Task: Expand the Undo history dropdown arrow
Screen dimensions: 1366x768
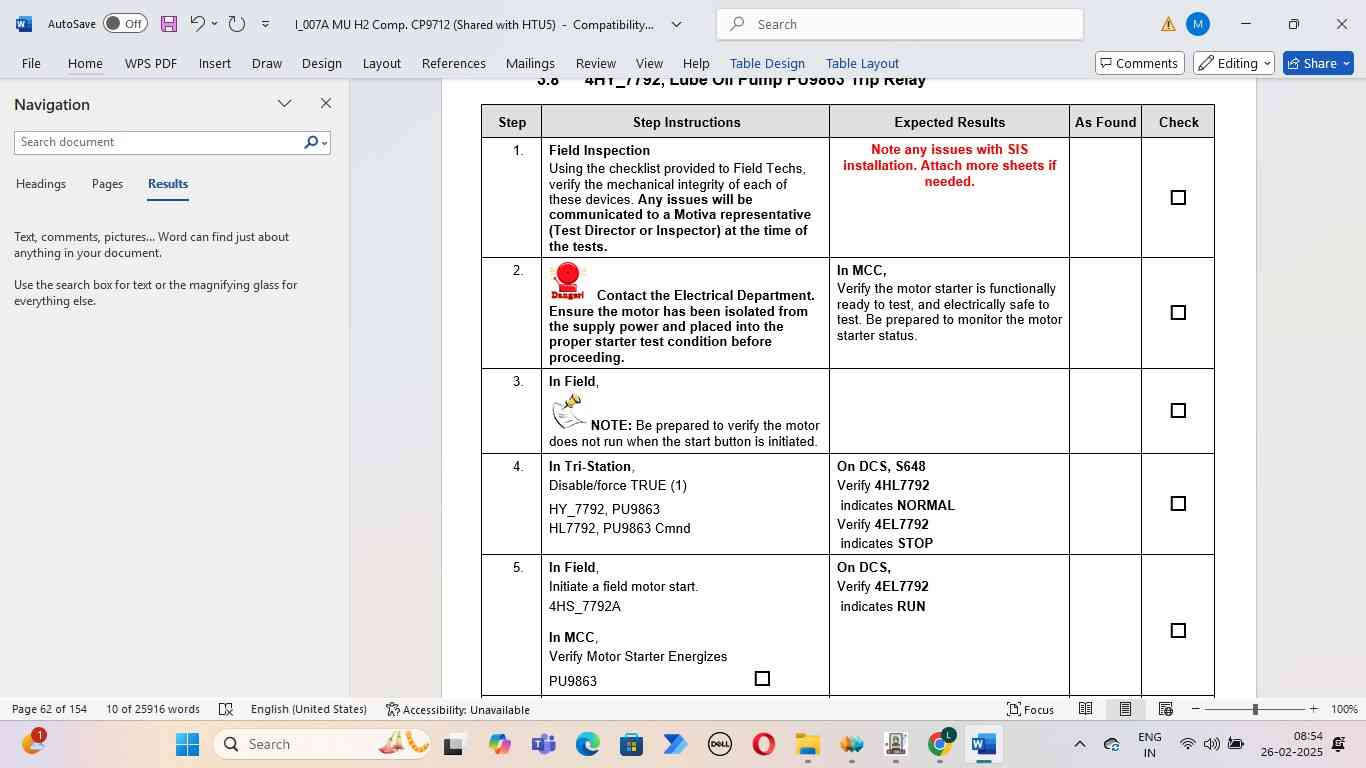Action: [214, 24]
